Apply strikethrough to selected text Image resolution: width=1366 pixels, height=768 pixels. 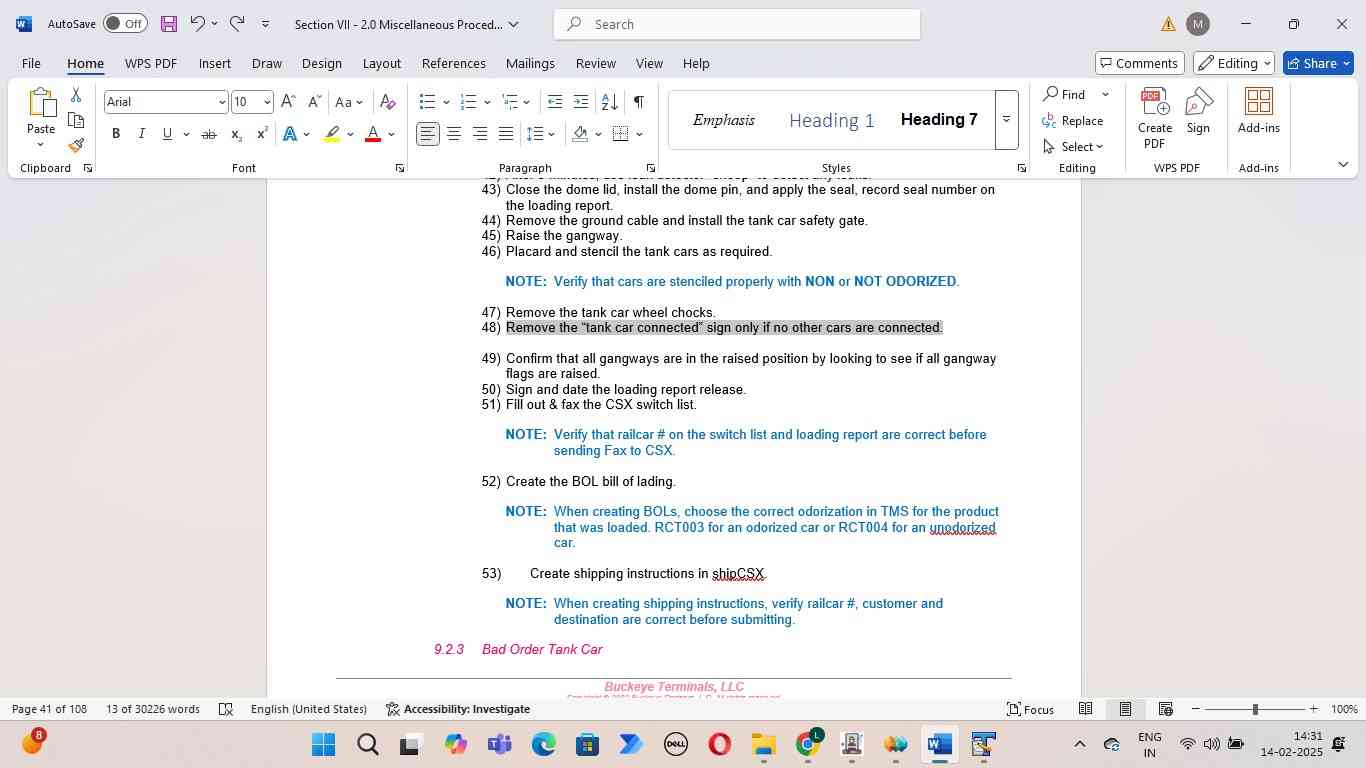tap(209, 134)
